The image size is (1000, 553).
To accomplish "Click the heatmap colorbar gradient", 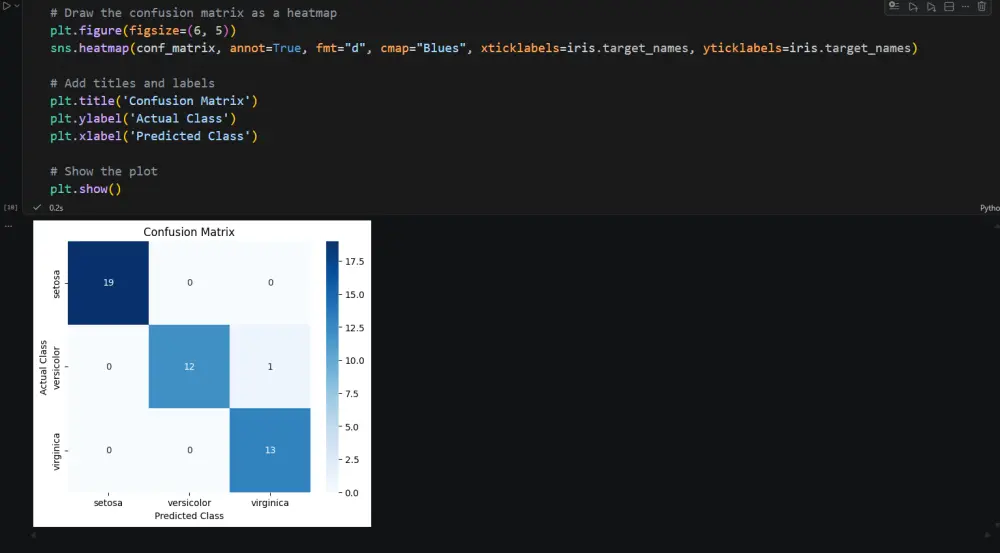I will [x=332, y=367].
